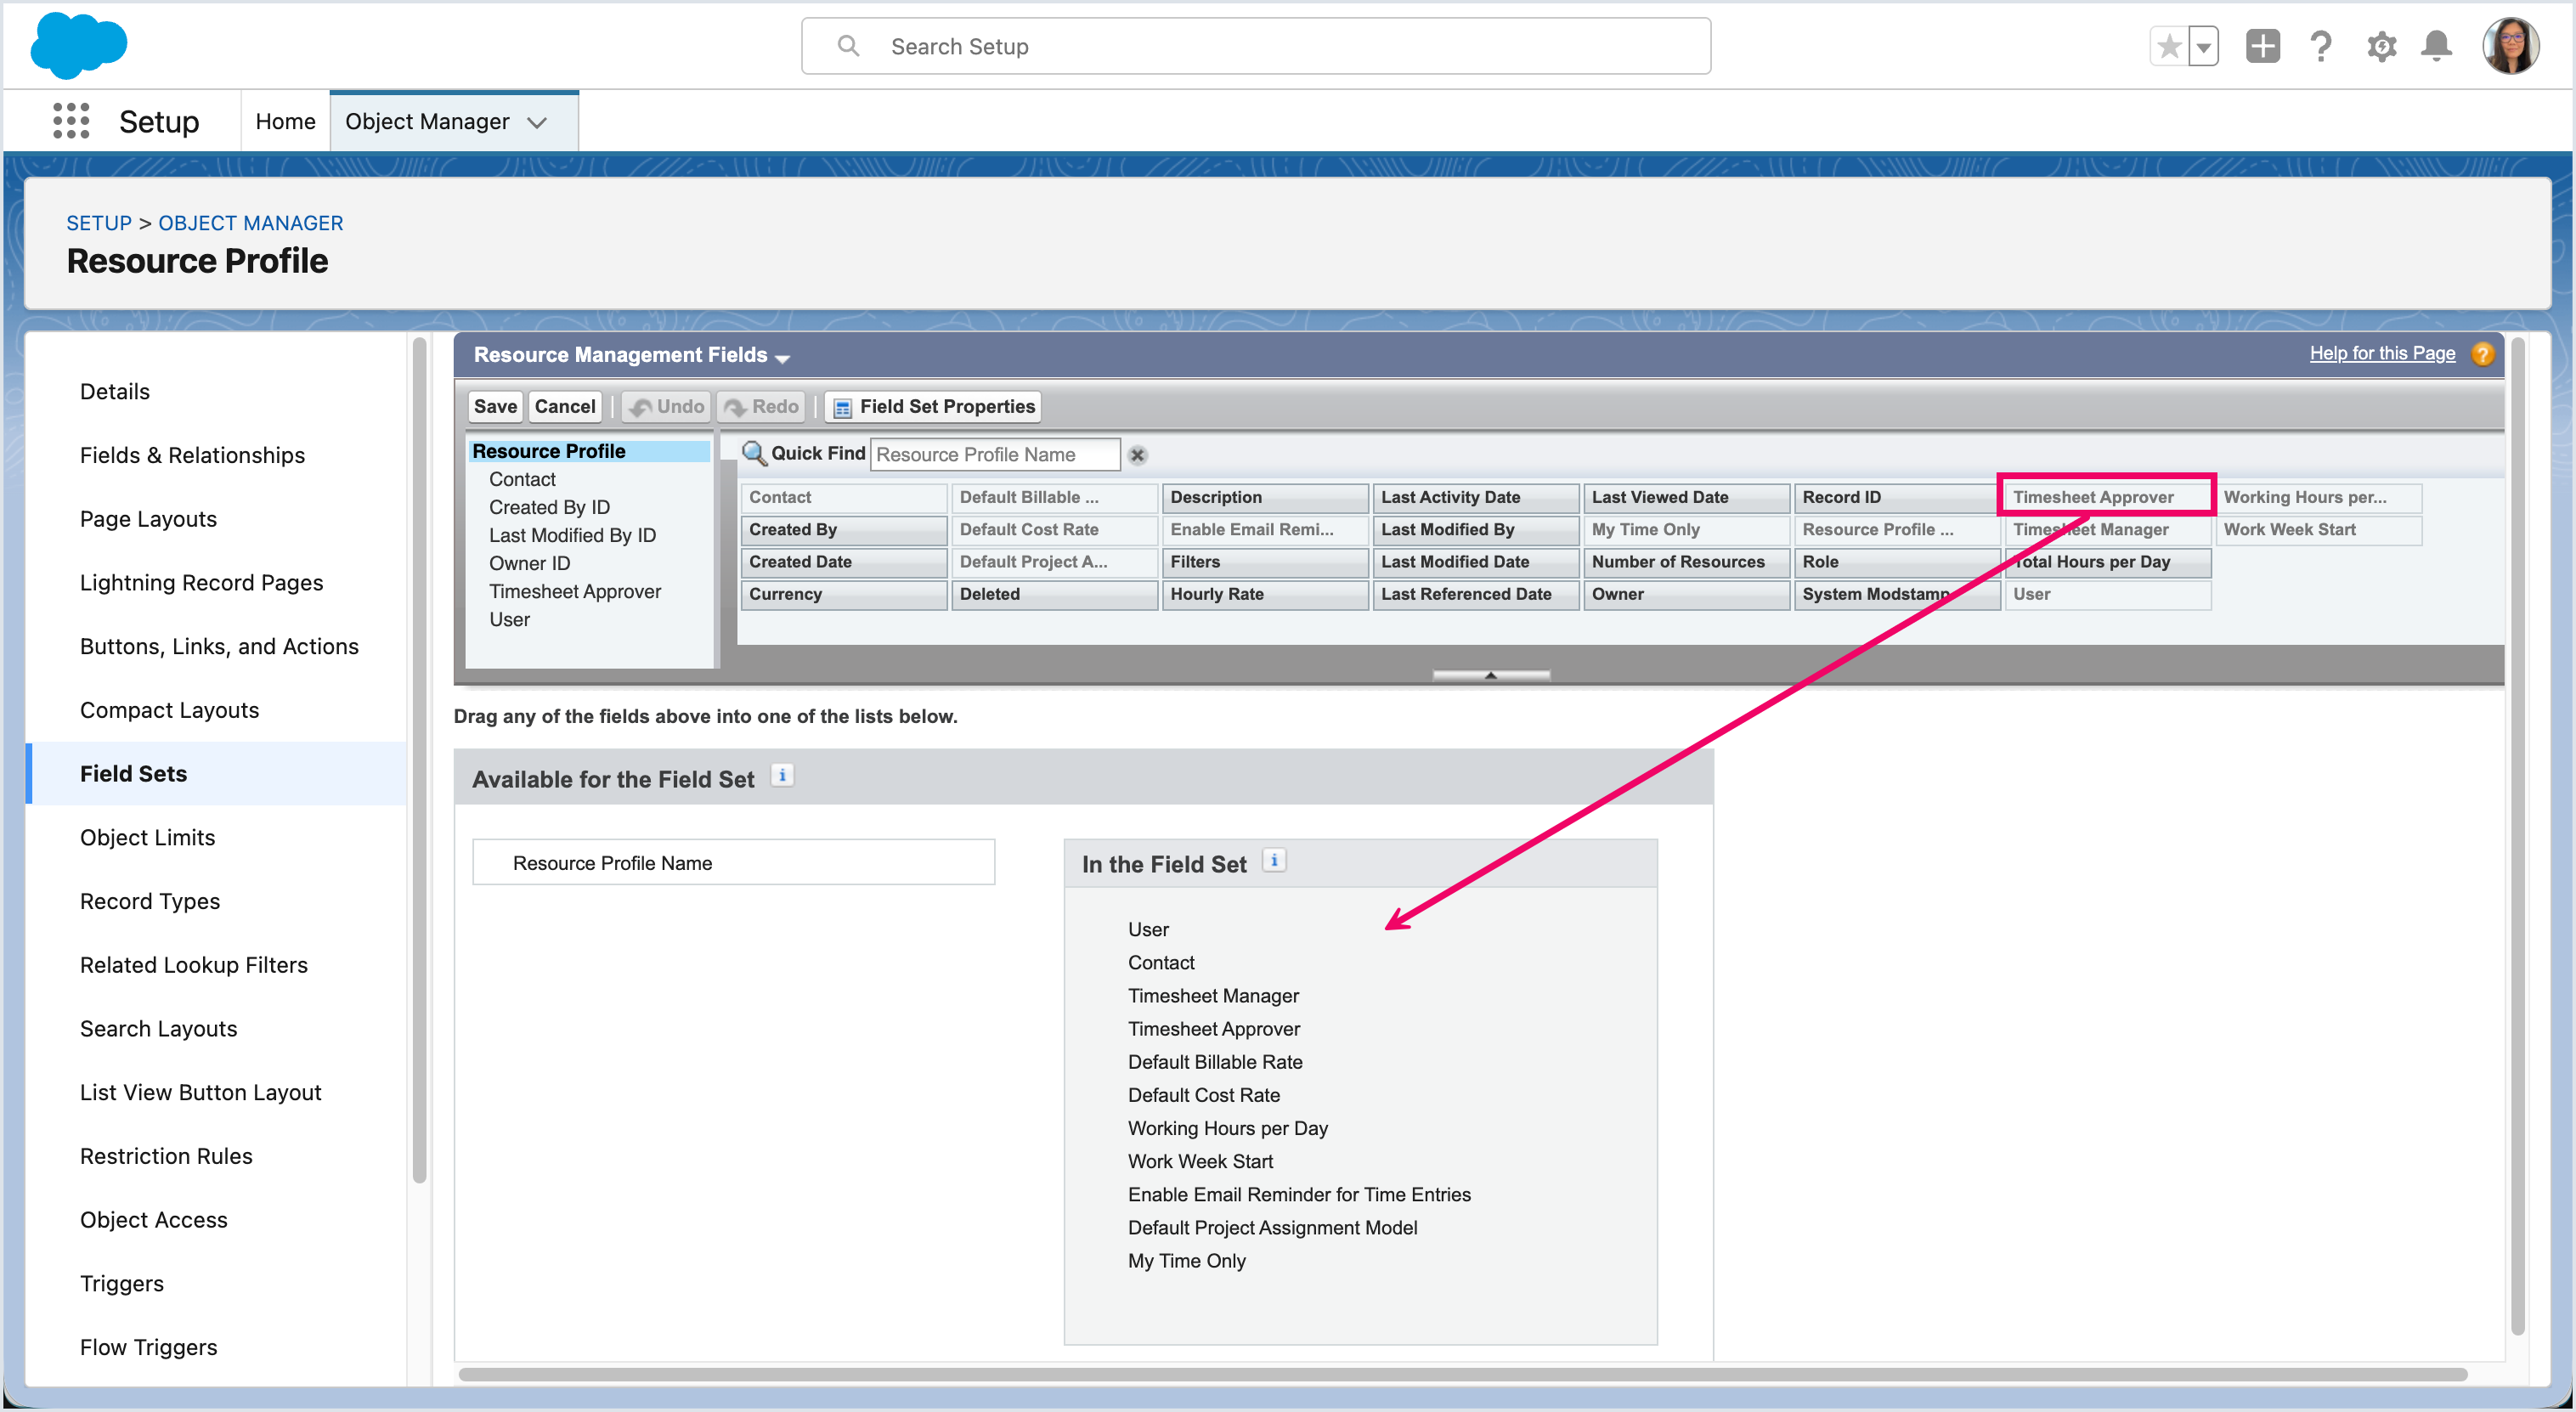Click the Favorites star icon
This screenshot has width=2576, height=1412.
(x=2168, y=47)
